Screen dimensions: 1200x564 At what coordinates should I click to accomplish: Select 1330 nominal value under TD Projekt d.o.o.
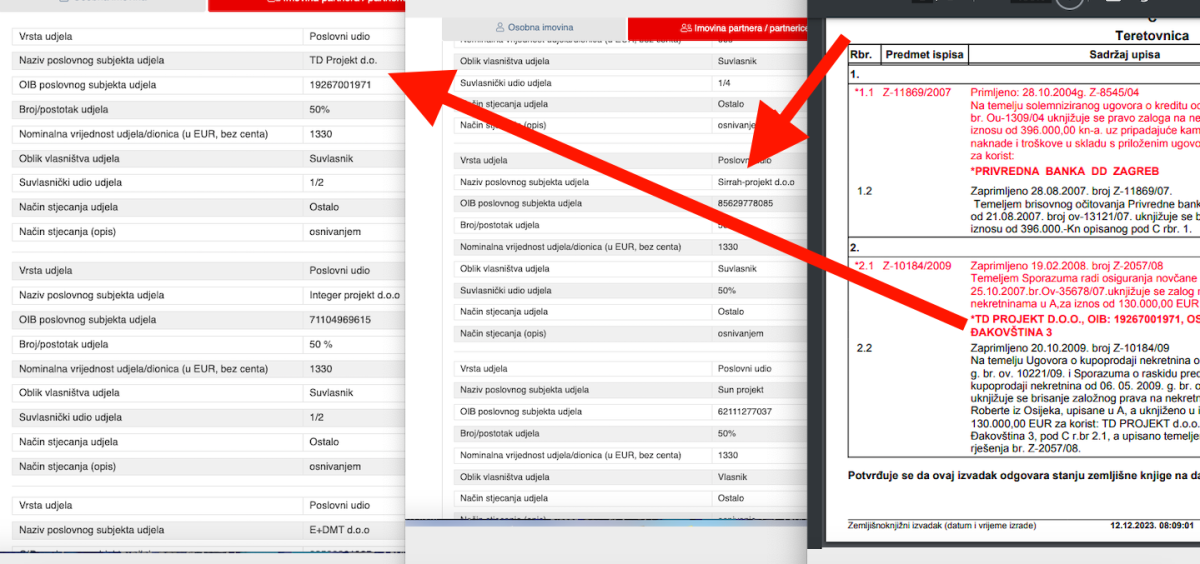(x=320, y=134)
